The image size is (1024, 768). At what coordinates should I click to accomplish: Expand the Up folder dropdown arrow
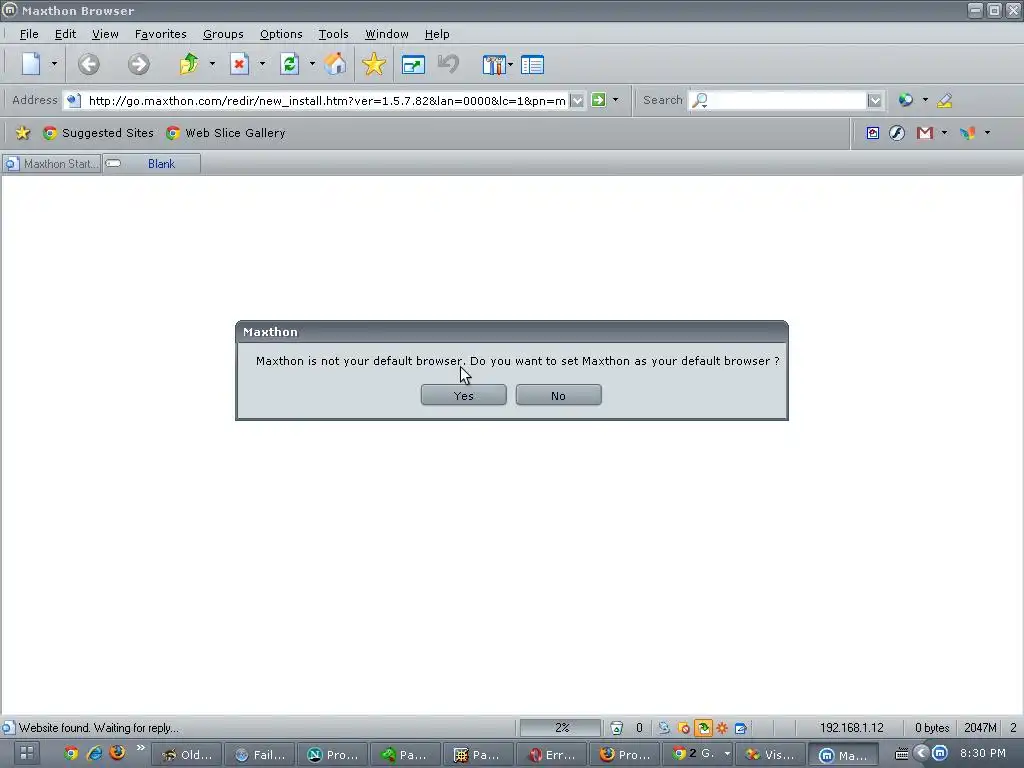[212, 64]
